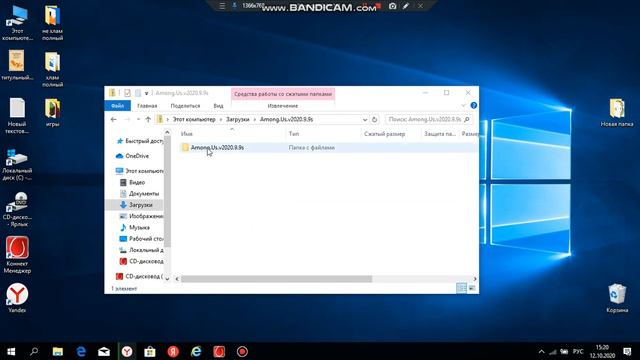The height and width of the screenshot is (360, 640).
Task: Open Yandex Browser taskbar icon
Action: (x=127, y=351)
